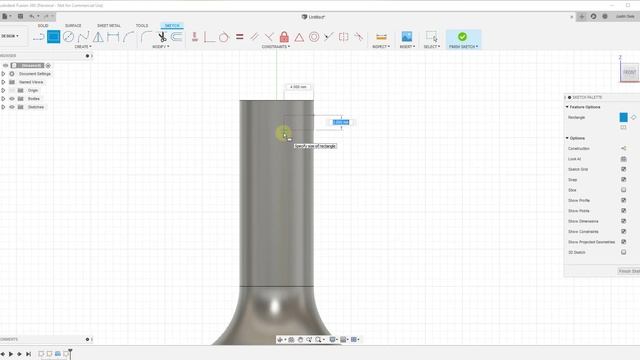Apply the Collinear constraint

tap(329, 37)
